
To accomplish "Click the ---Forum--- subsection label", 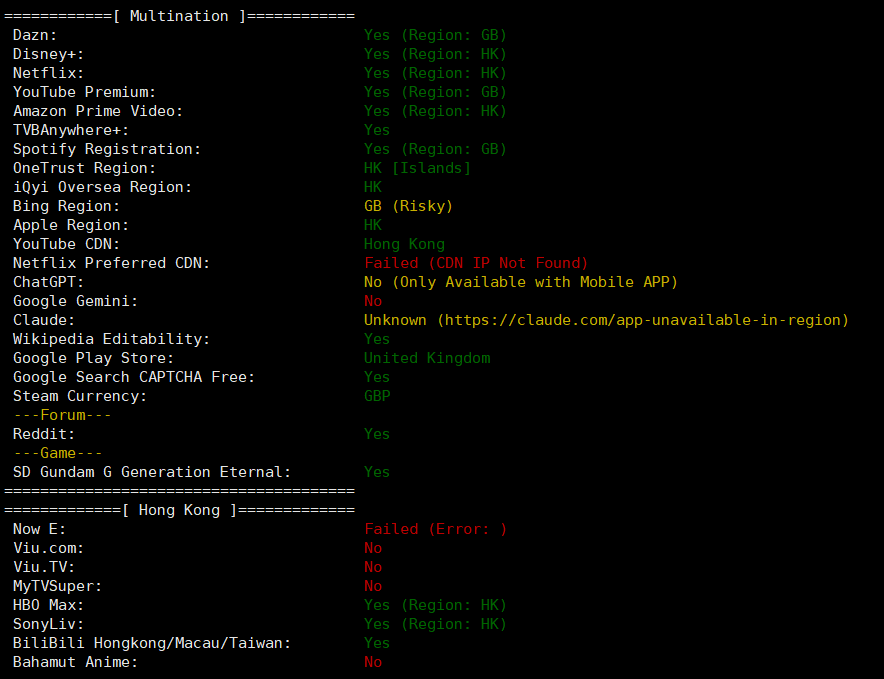I will (62, 415).
